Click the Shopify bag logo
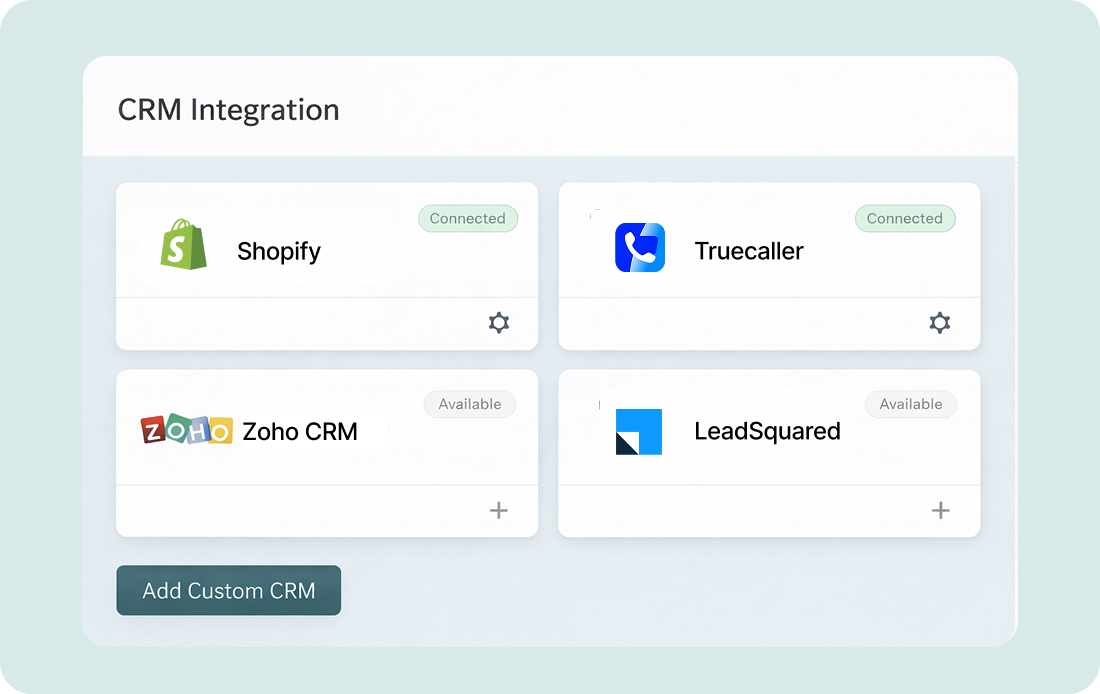Viewport: 1100px width, 694px height. click(183, 244)
